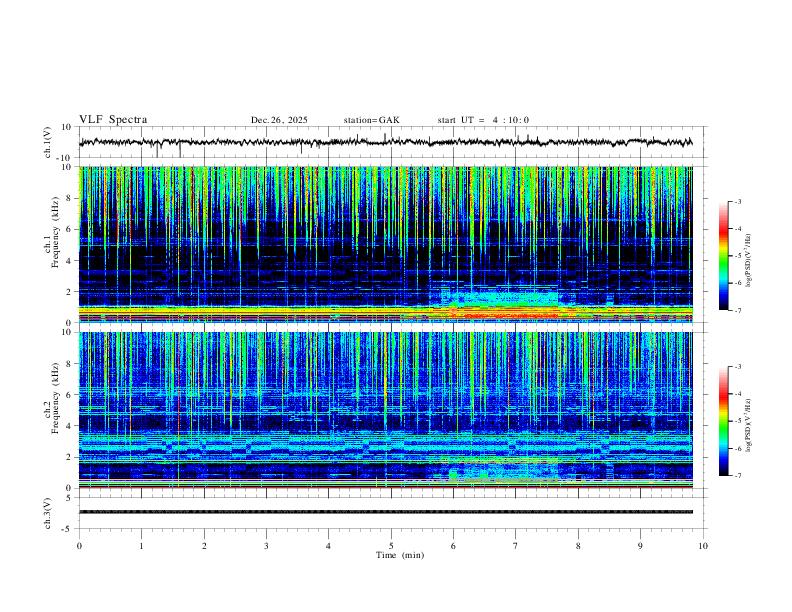Screen dimensions: 792x612
Task: Click the 'Time (min)' axis label
Action: click(400, 555)
